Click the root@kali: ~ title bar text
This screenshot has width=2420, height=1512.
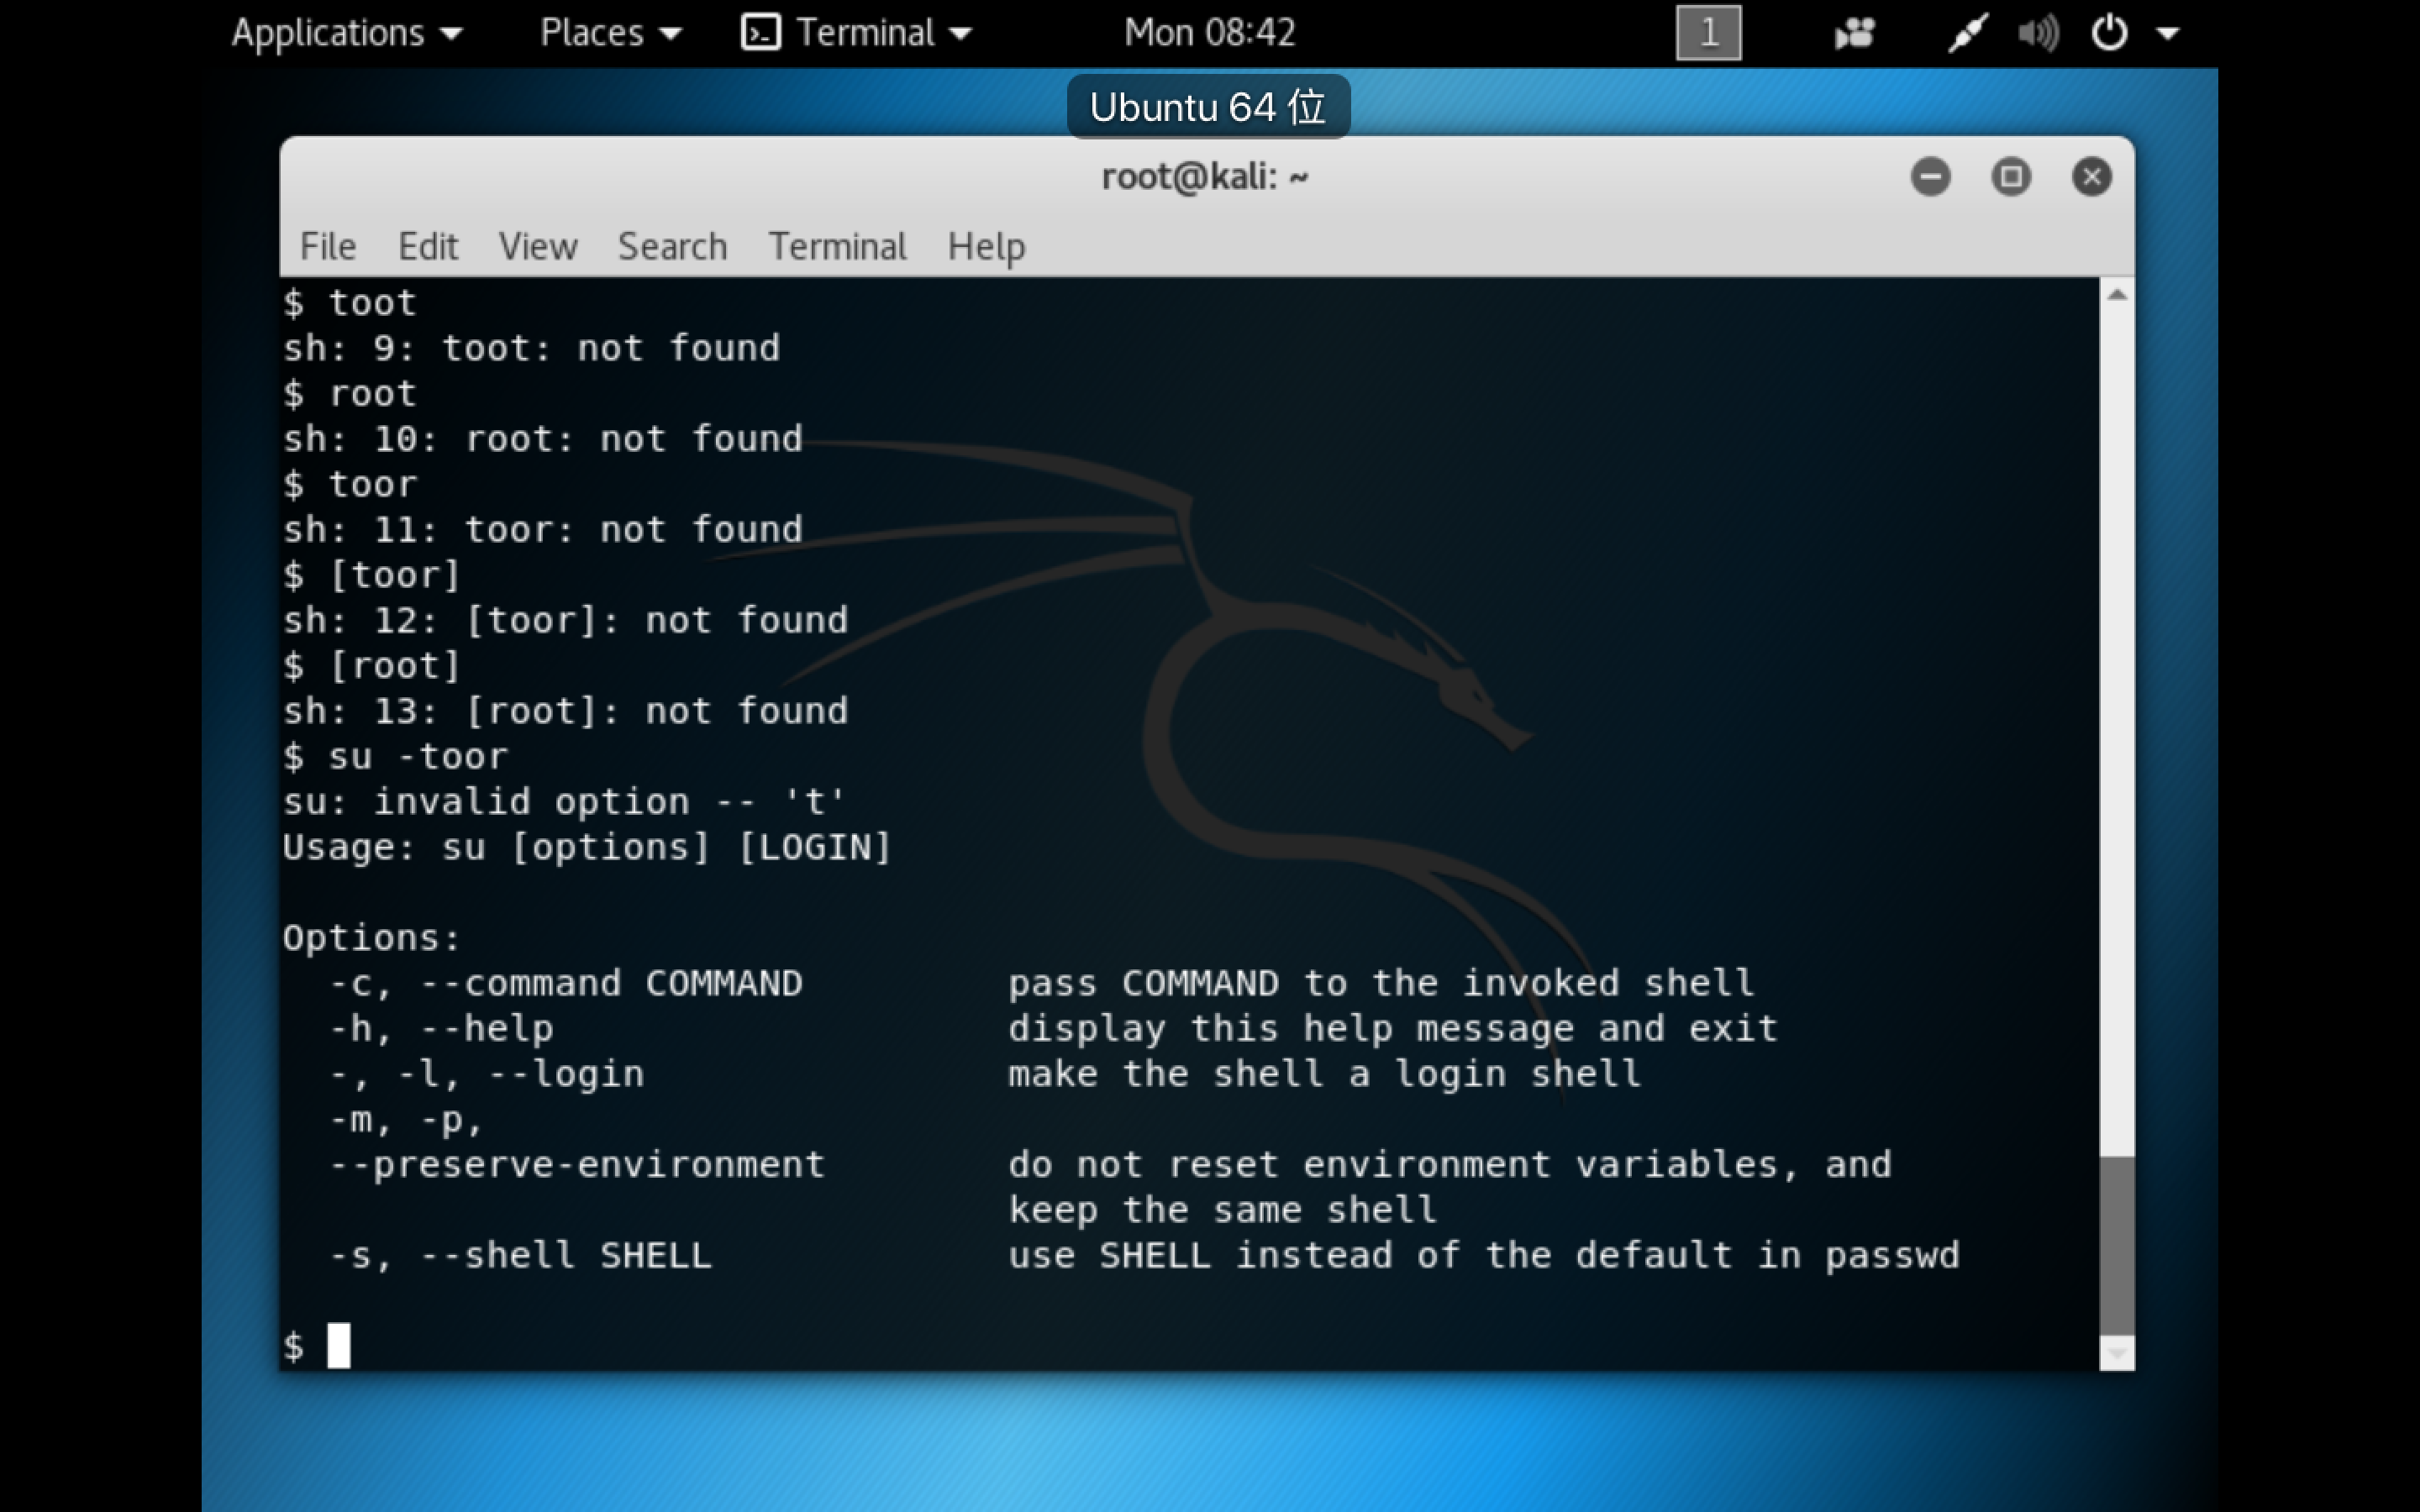(1205, 177)
